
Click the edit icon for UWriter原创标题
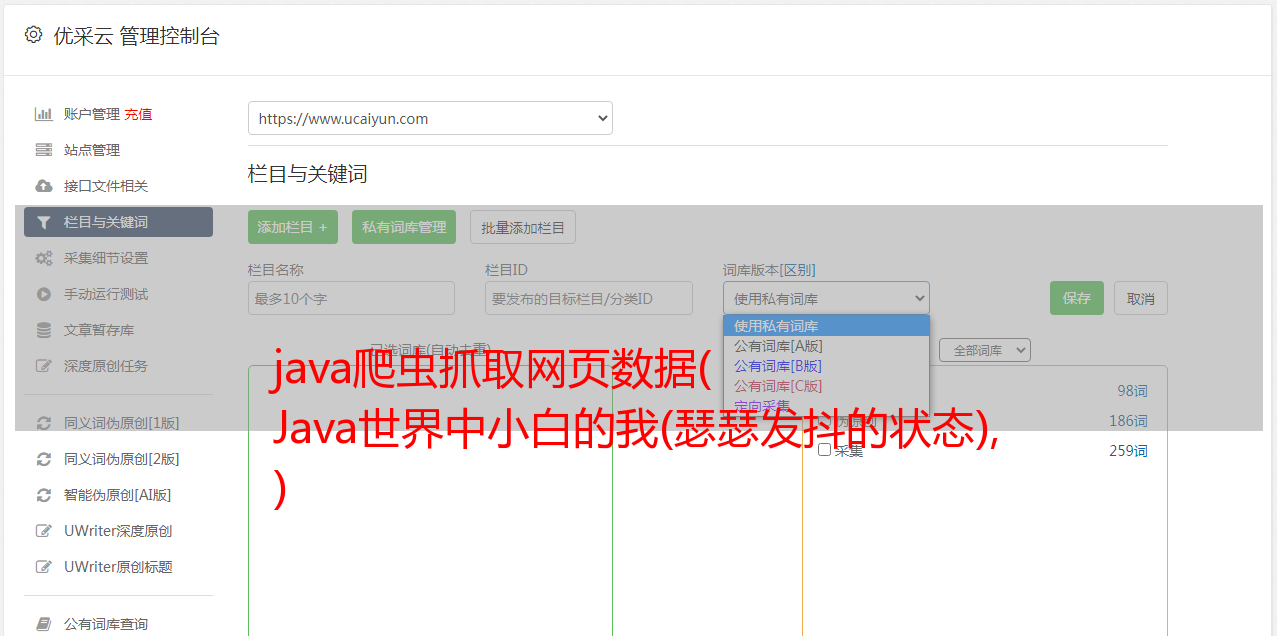point(43,567)
